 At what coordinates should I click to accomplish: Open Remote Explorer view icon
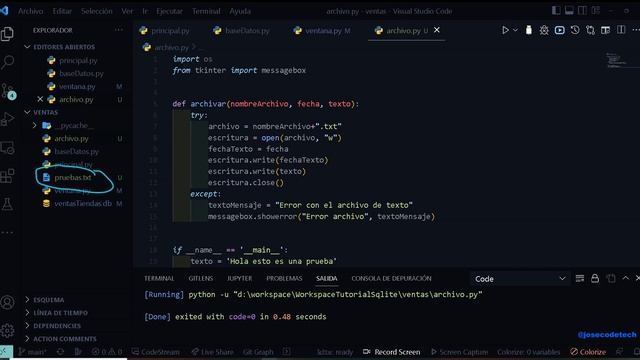click(7, 148)
